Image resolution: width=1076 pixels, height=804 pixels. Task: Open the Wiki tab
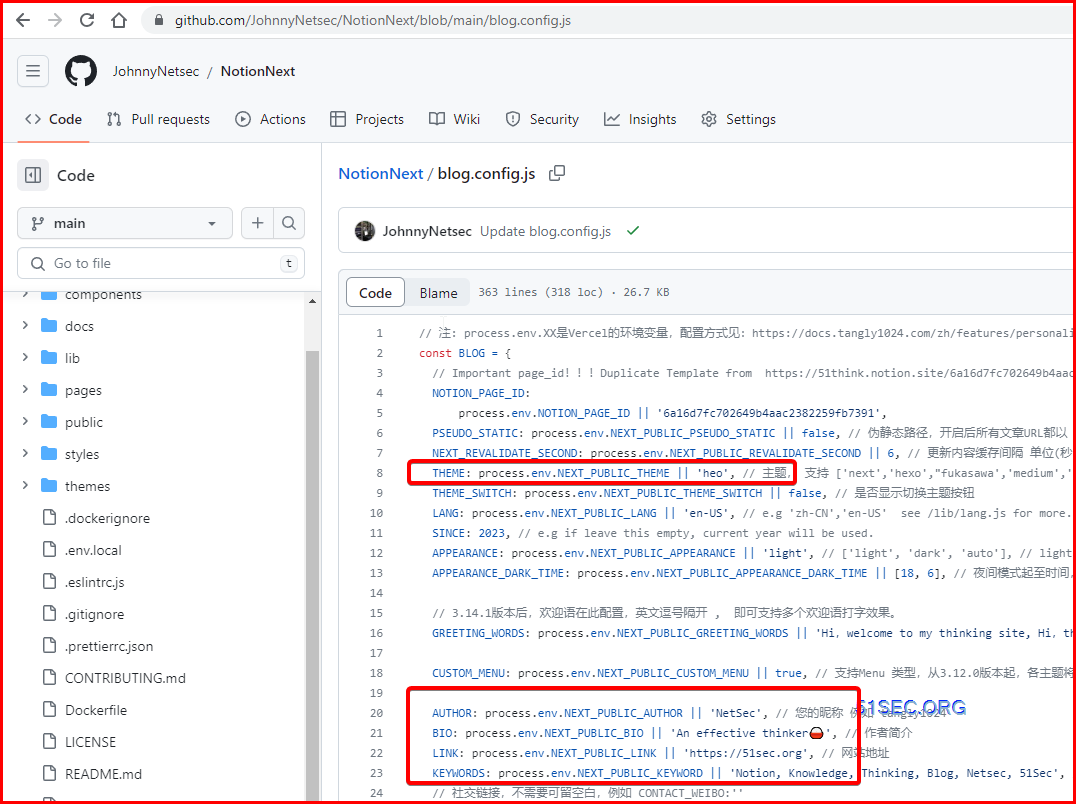tap(454, 119)
